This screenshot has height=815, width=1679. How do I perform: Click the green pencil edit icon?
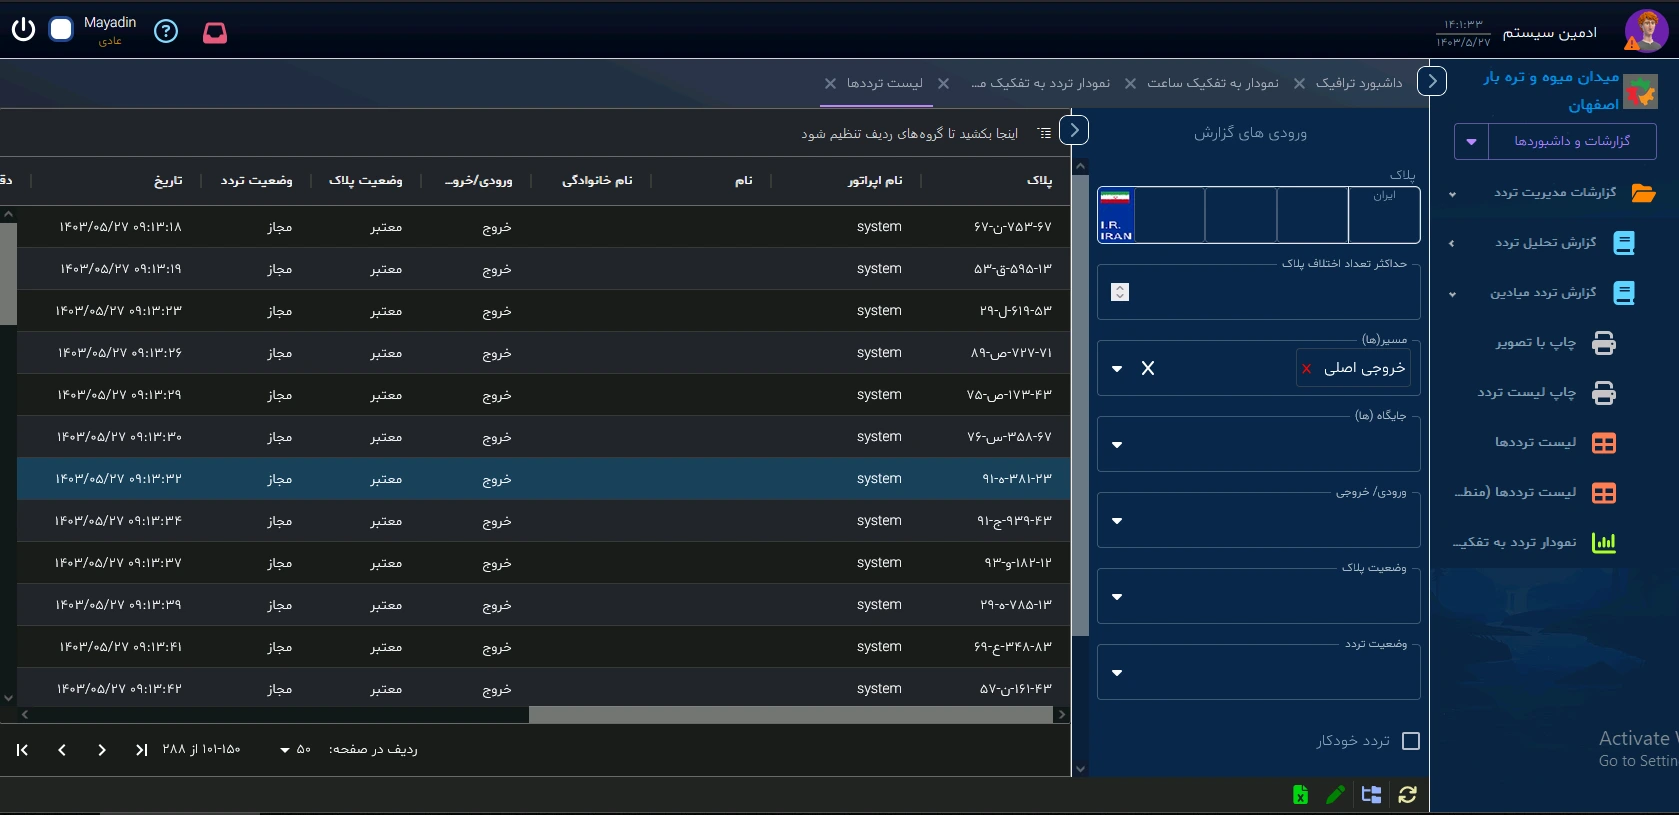pos(1335,795)
